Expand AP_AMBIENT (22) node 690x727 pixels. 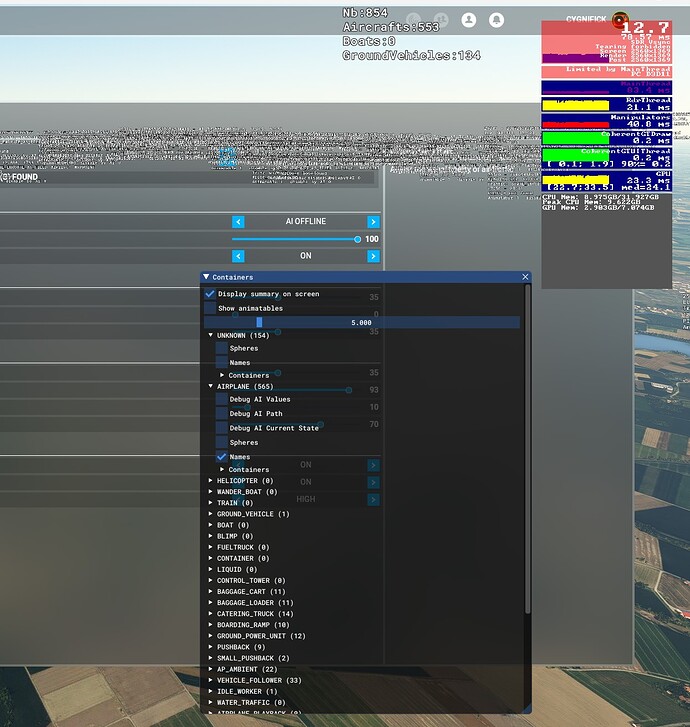211,669
